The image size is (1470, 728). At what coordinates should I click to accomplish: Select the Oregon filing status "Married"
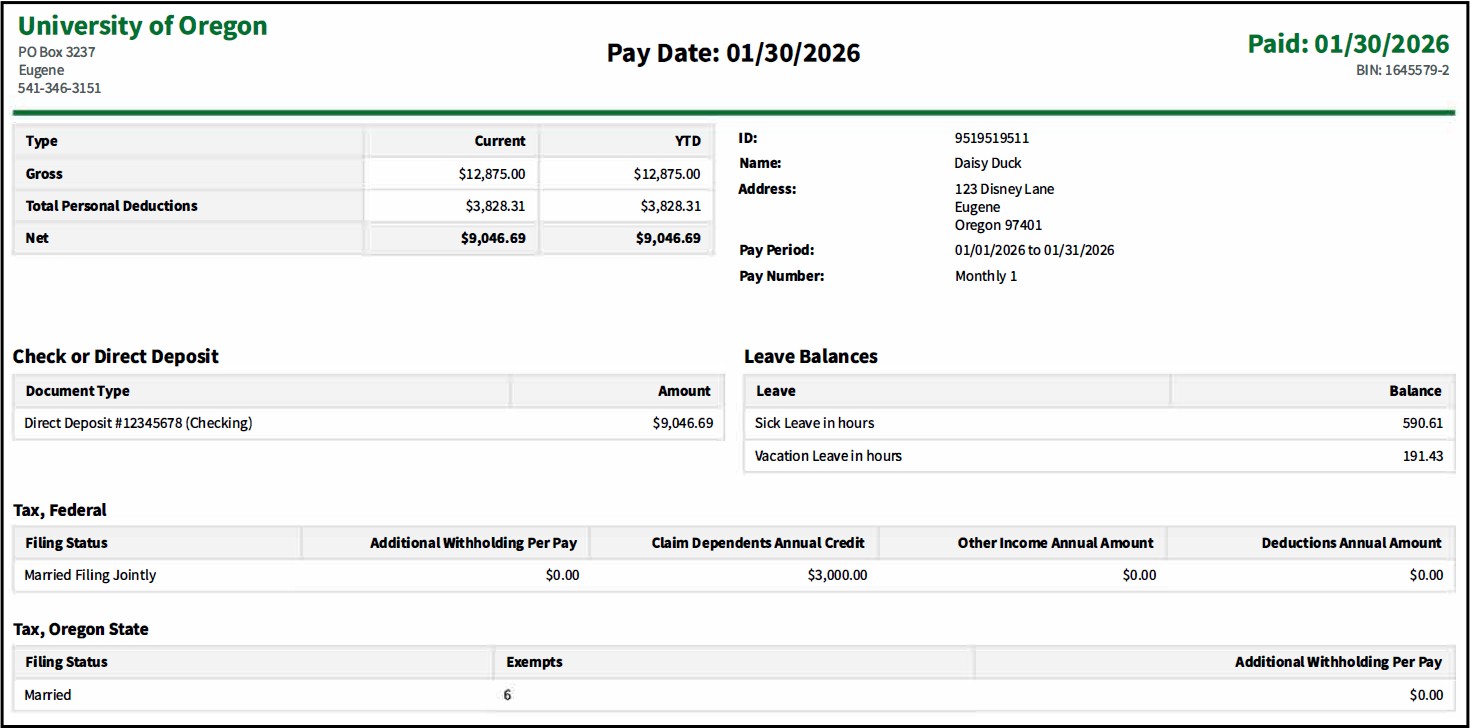[x=48, y=695]
